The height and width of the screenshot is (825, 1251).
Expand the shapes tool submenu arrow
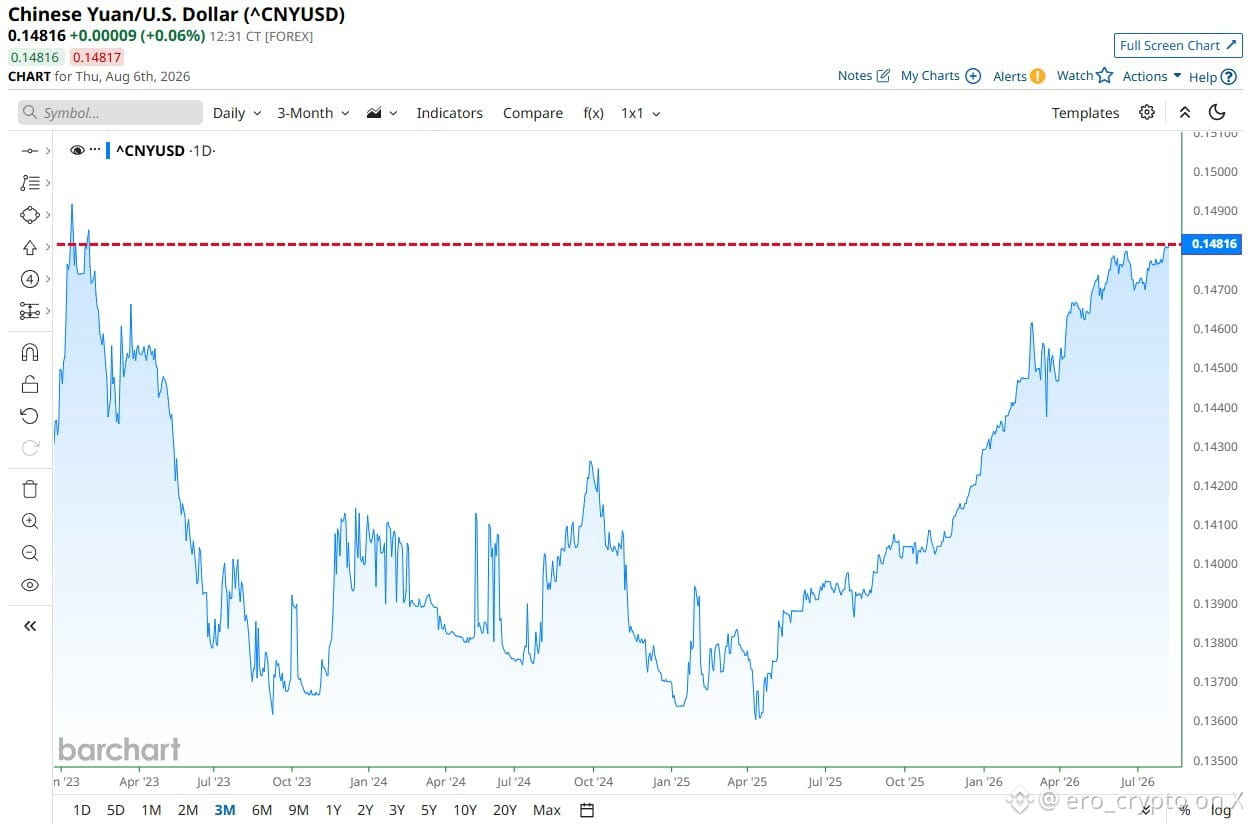[x=48, y=215]
